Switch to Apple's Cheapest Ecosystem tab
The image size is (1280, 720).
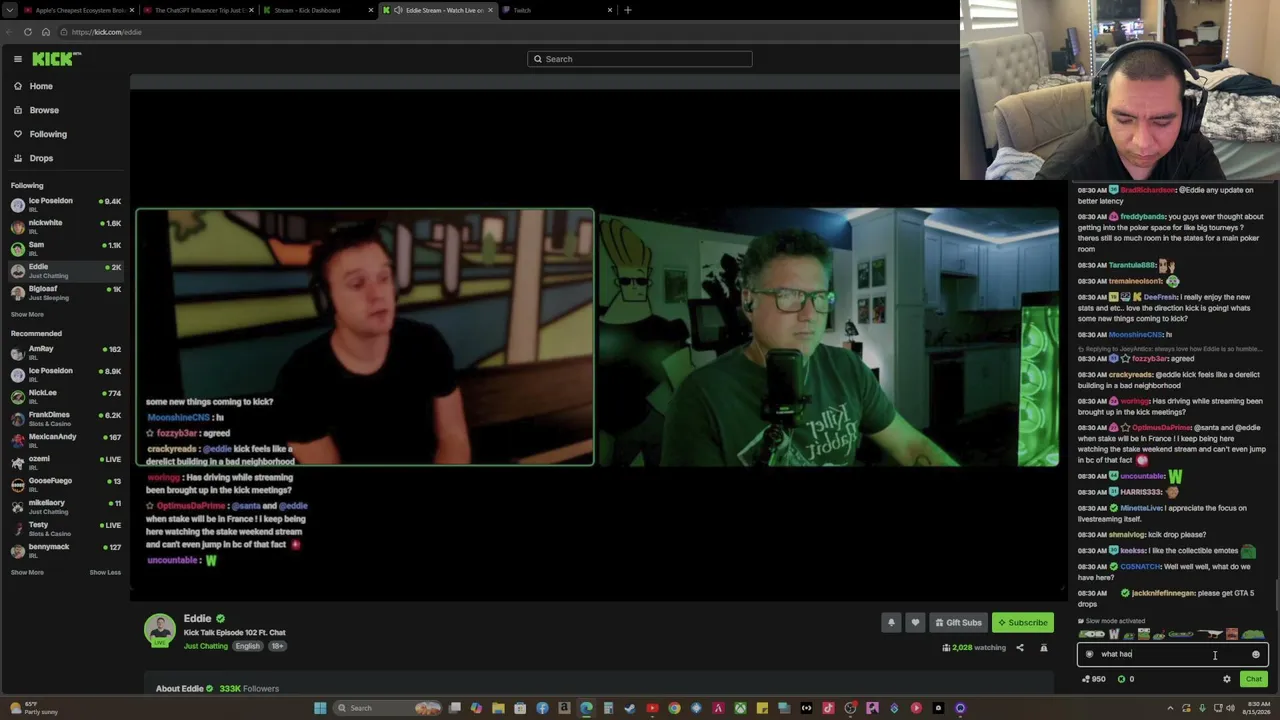(x=78, y=10)
